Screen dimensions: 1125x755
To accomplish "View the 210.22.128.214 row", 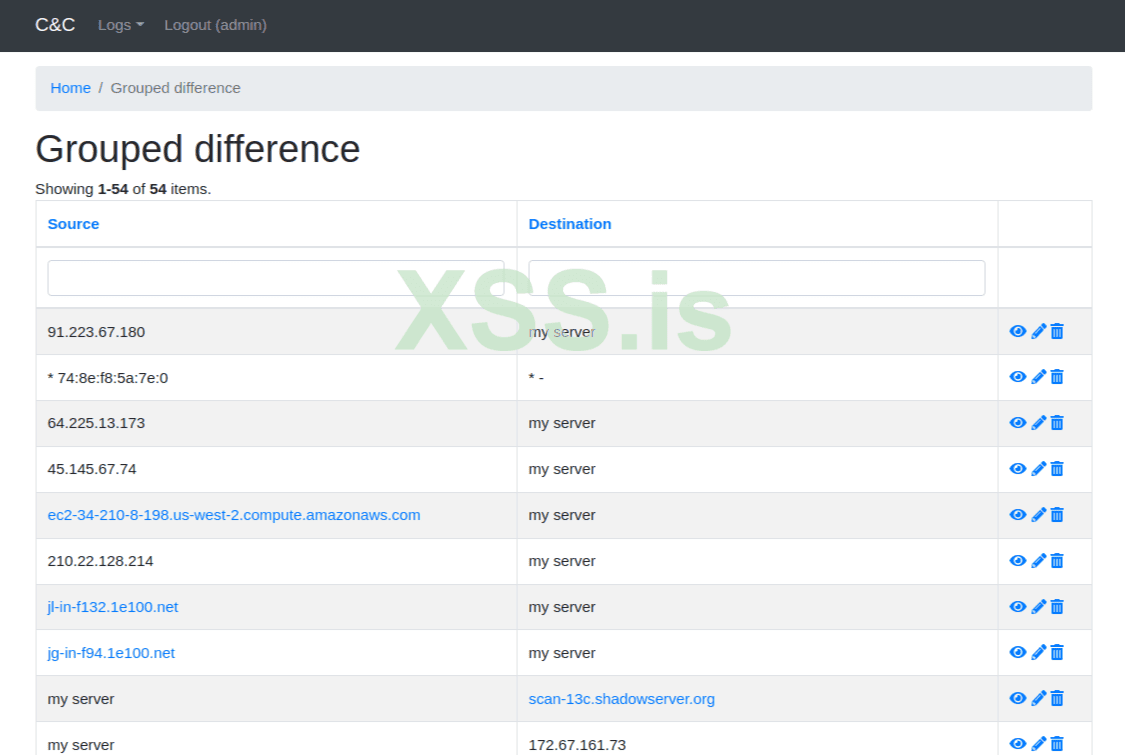I will tap(1017, 561).
